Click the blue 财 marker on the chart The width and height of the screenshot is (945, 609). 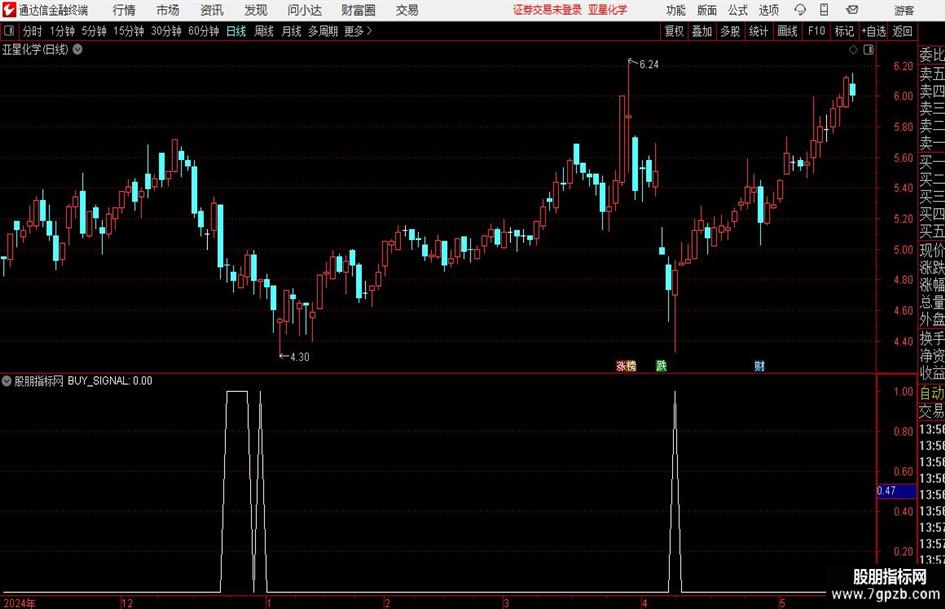pyautogui.click(x=759, y=365)
